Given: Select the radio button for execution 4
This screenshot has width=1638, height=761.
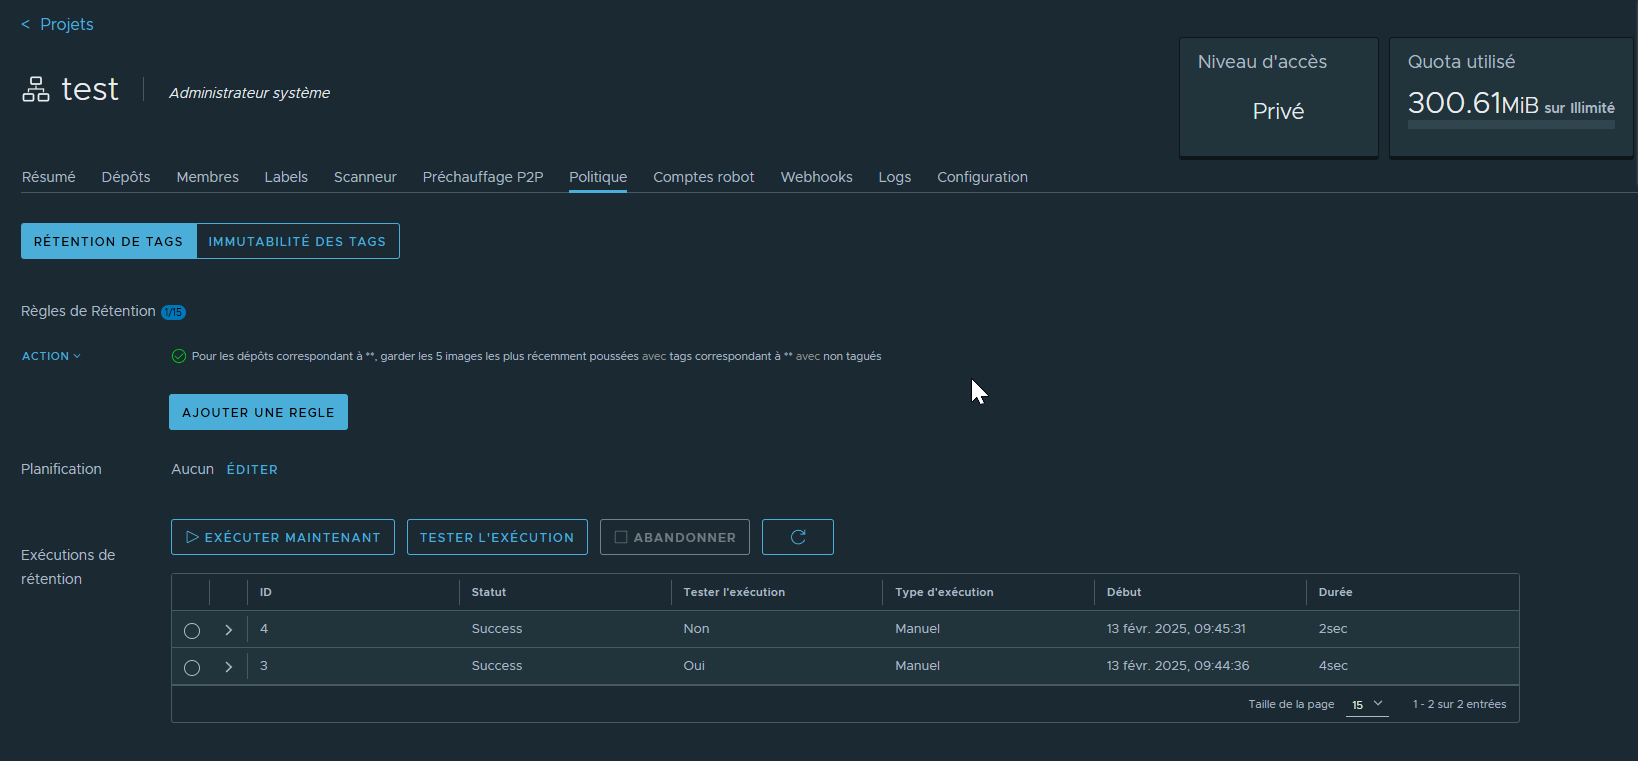Looking at the screenshot, I should click(x=192, y=630).
